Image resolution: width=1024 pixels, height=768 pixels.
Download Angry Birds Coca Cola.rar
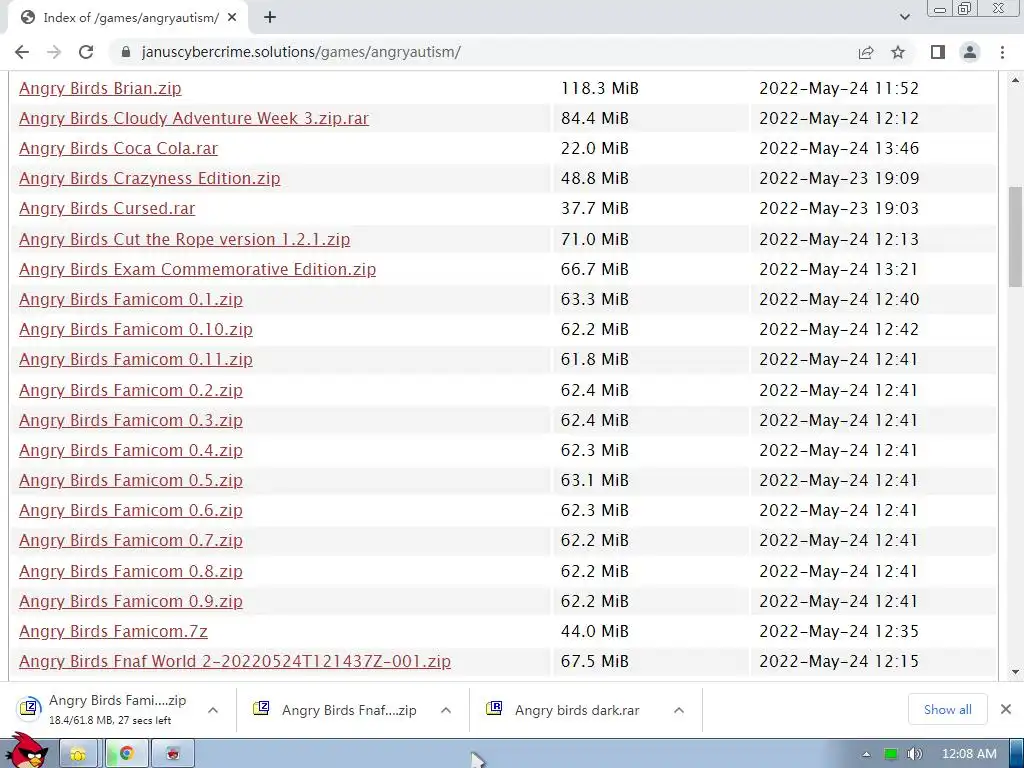click(118, 148)
